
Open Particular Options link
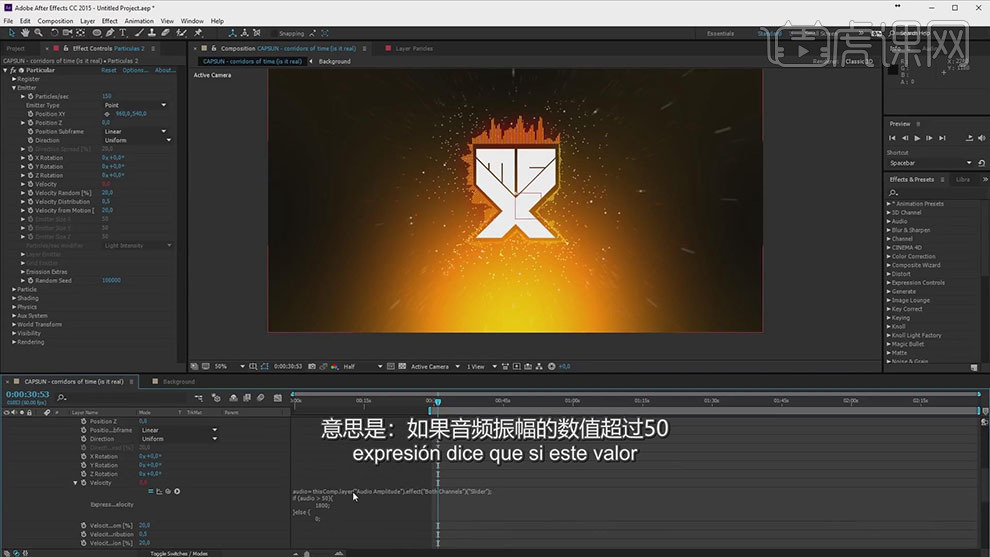(x=135, y=70)
